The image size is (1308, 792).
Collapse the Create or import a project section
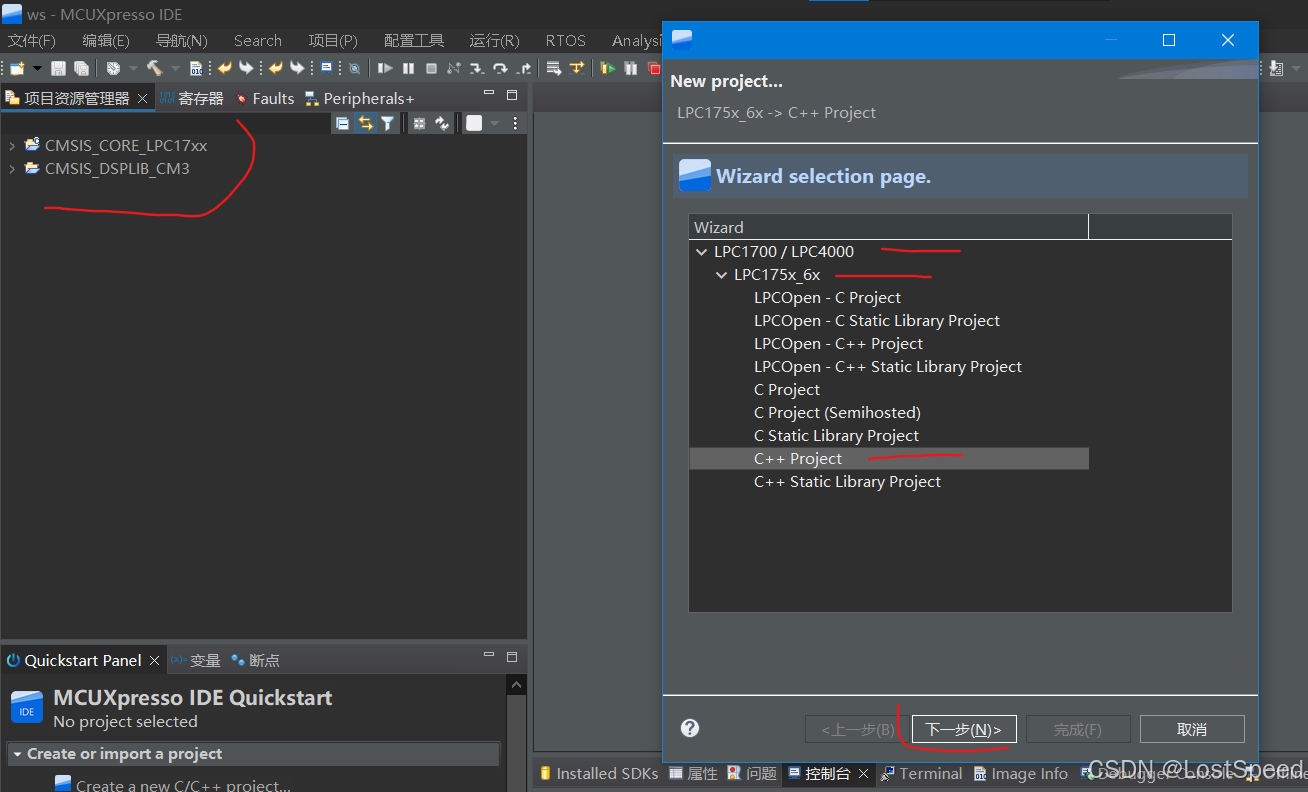click(x=17, y=754)
